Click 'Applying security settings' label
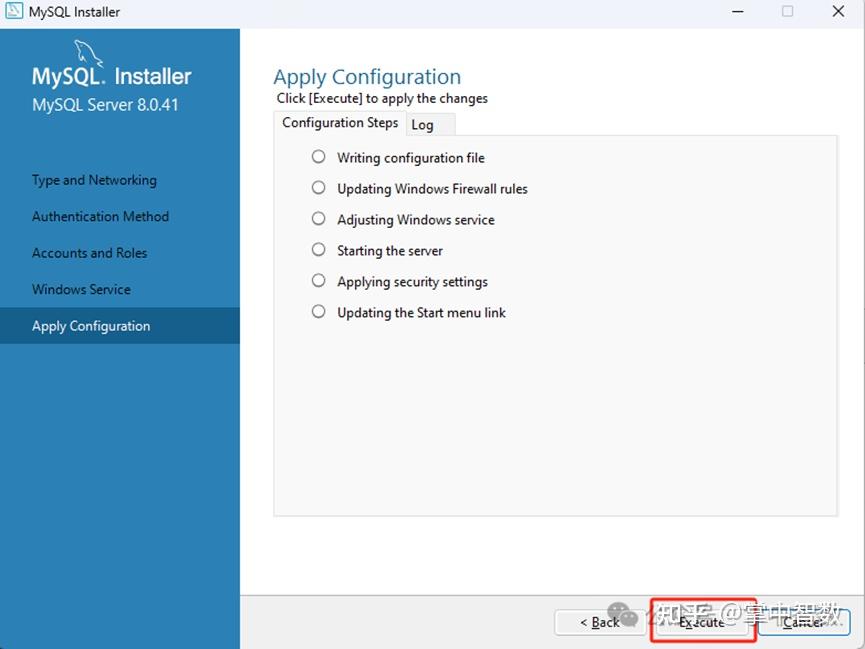The image size is (865, 649). (x=413, y=281)
